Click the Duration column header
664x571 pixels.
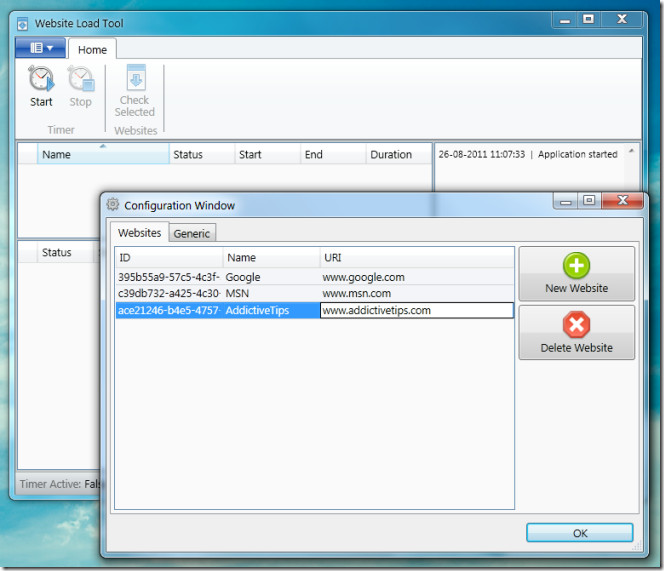(x=398, y=154)
